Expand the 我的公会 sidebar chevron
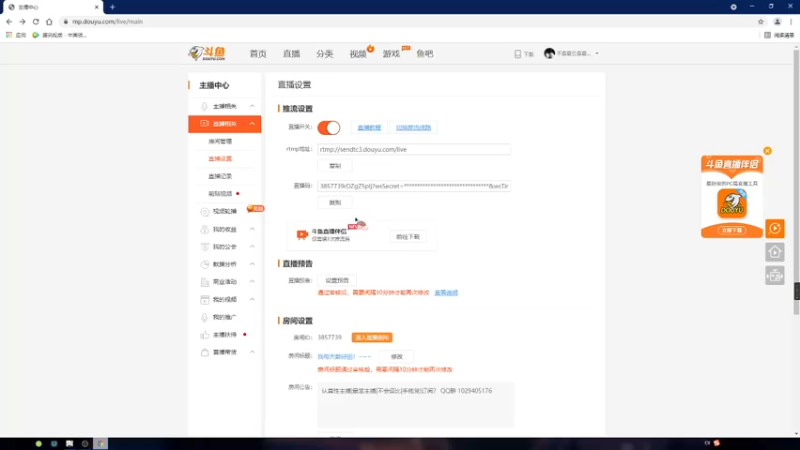 click(252, 246)
